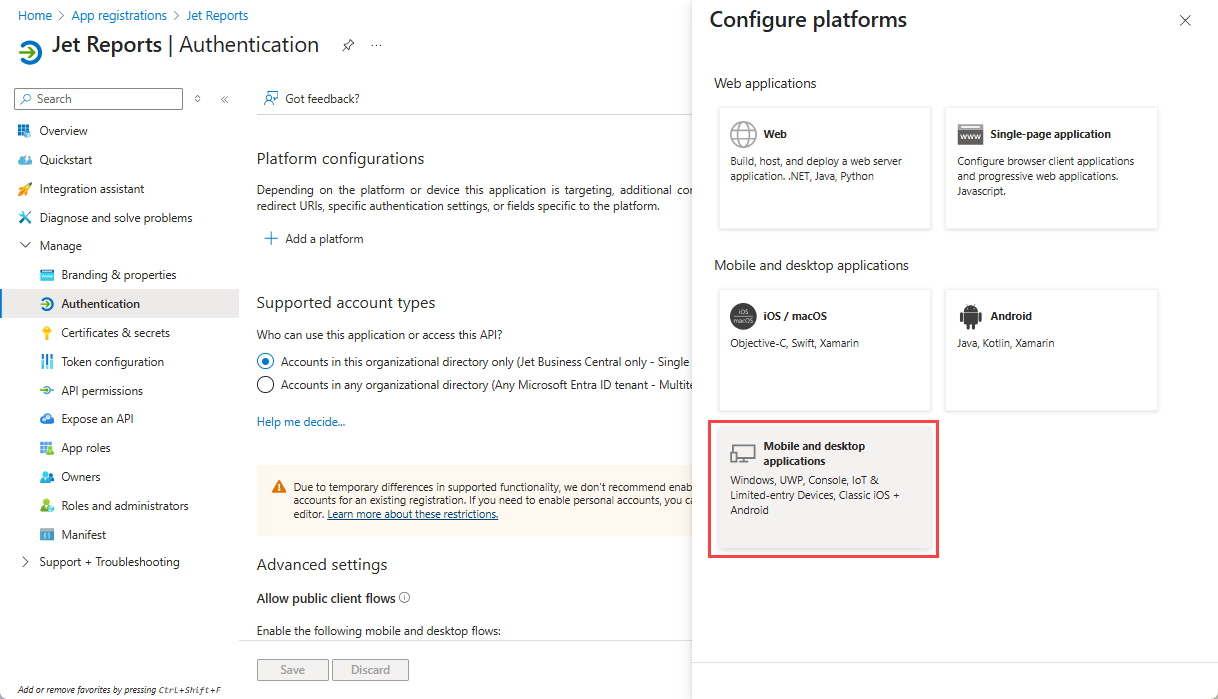Click the Token configuration bars icon
Image resolution: width=1218 pixels, height=699 pixels.
47,362
